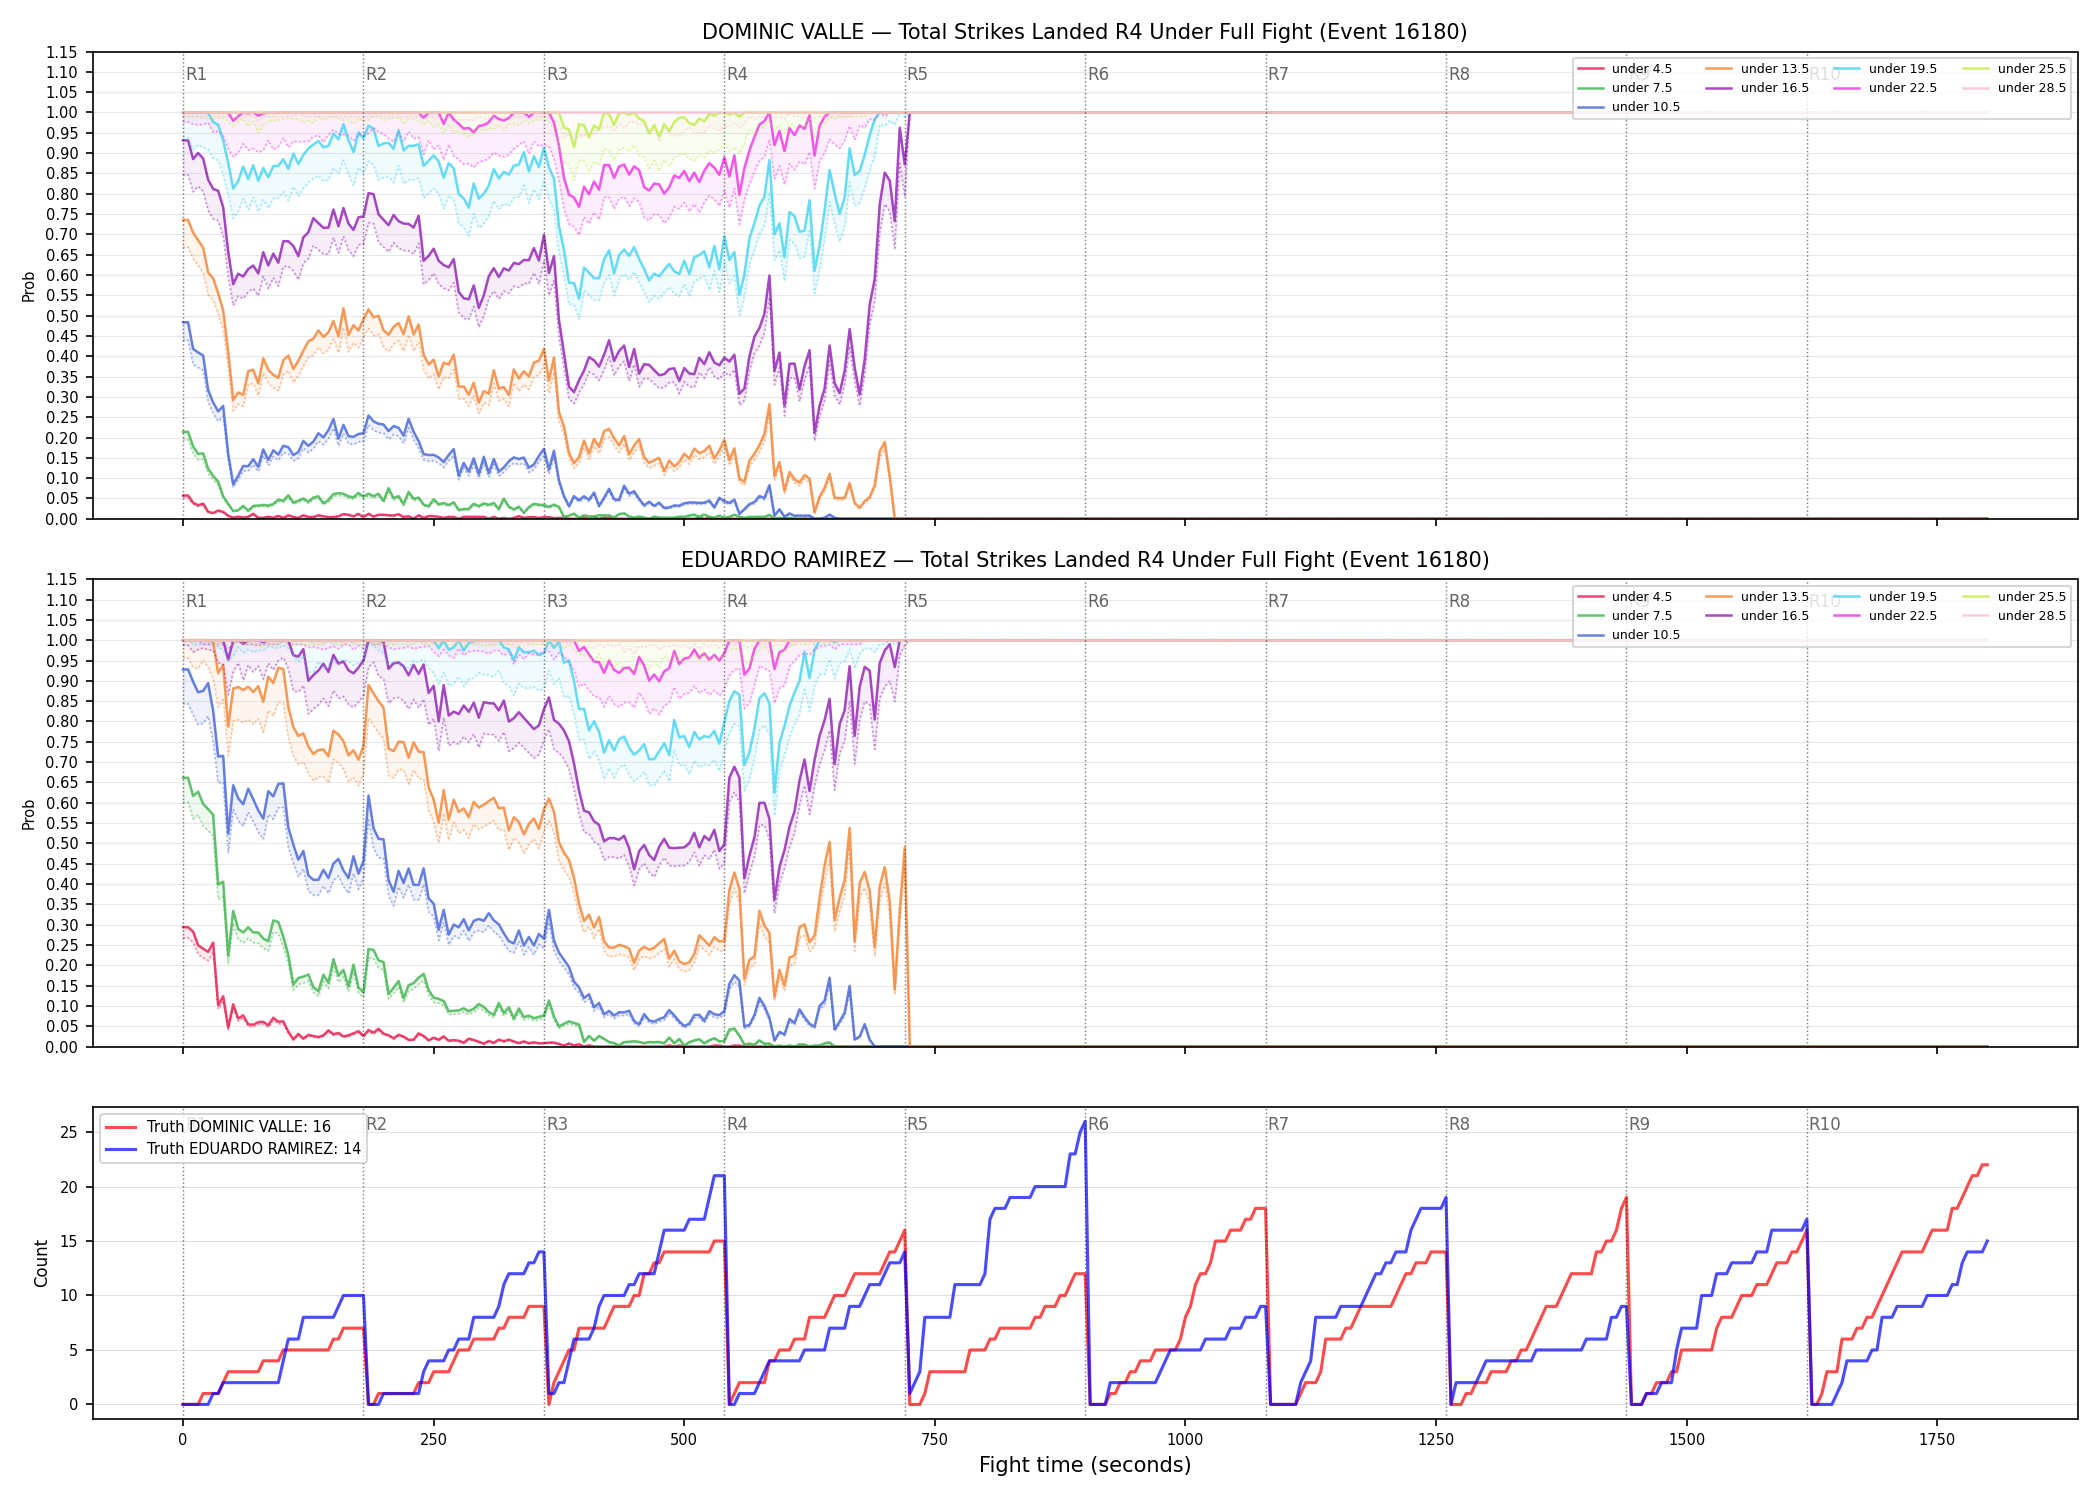Viewport: 2100px width, 1500px height.
Task: Click x-axis tick label 500
Action: click(684, 1440)
